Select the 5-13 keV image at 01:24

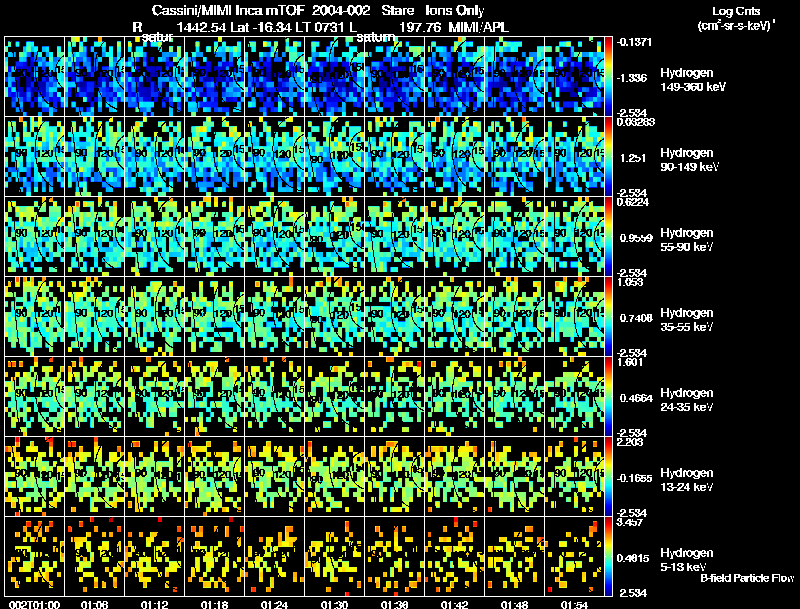(x=274, y=556)
